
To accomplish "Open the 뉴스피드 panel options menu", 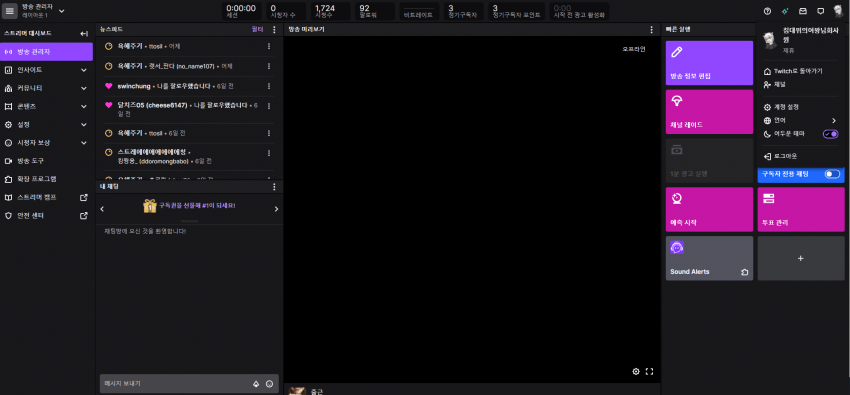I will click(274, 29).
